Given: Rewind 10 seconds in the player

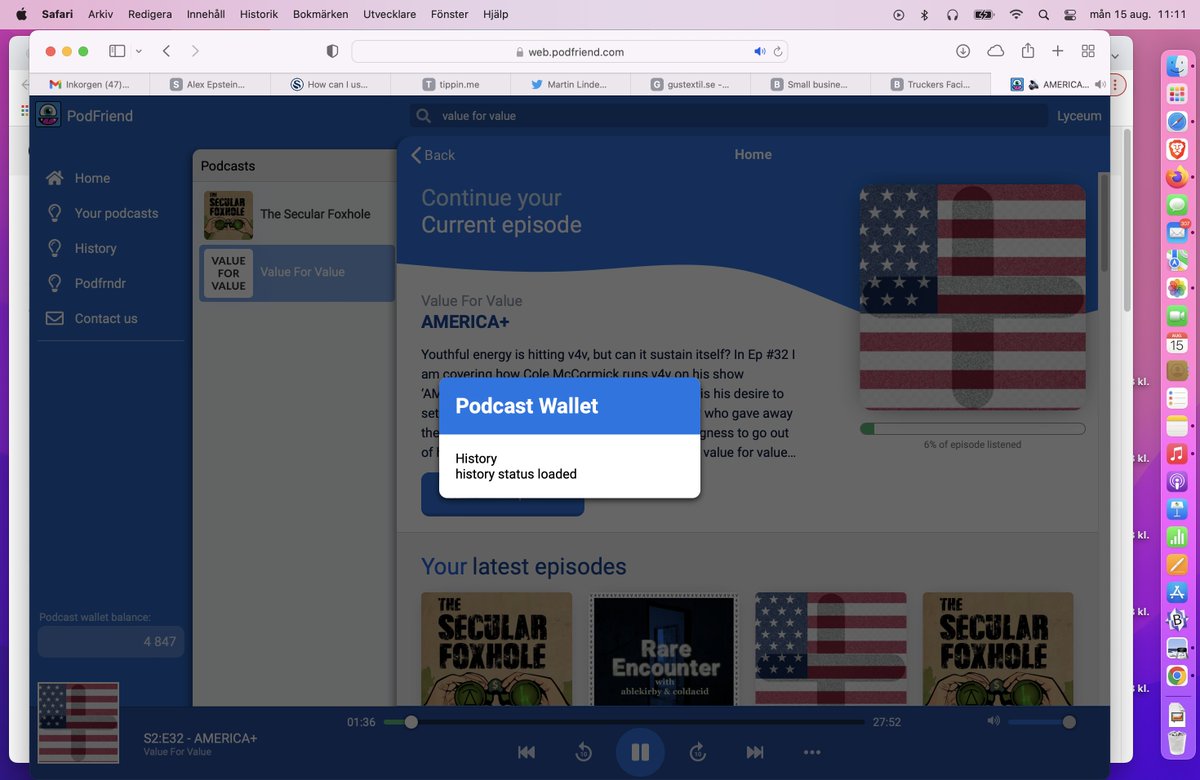Looking at the screenshot, I should click(583, 752).
